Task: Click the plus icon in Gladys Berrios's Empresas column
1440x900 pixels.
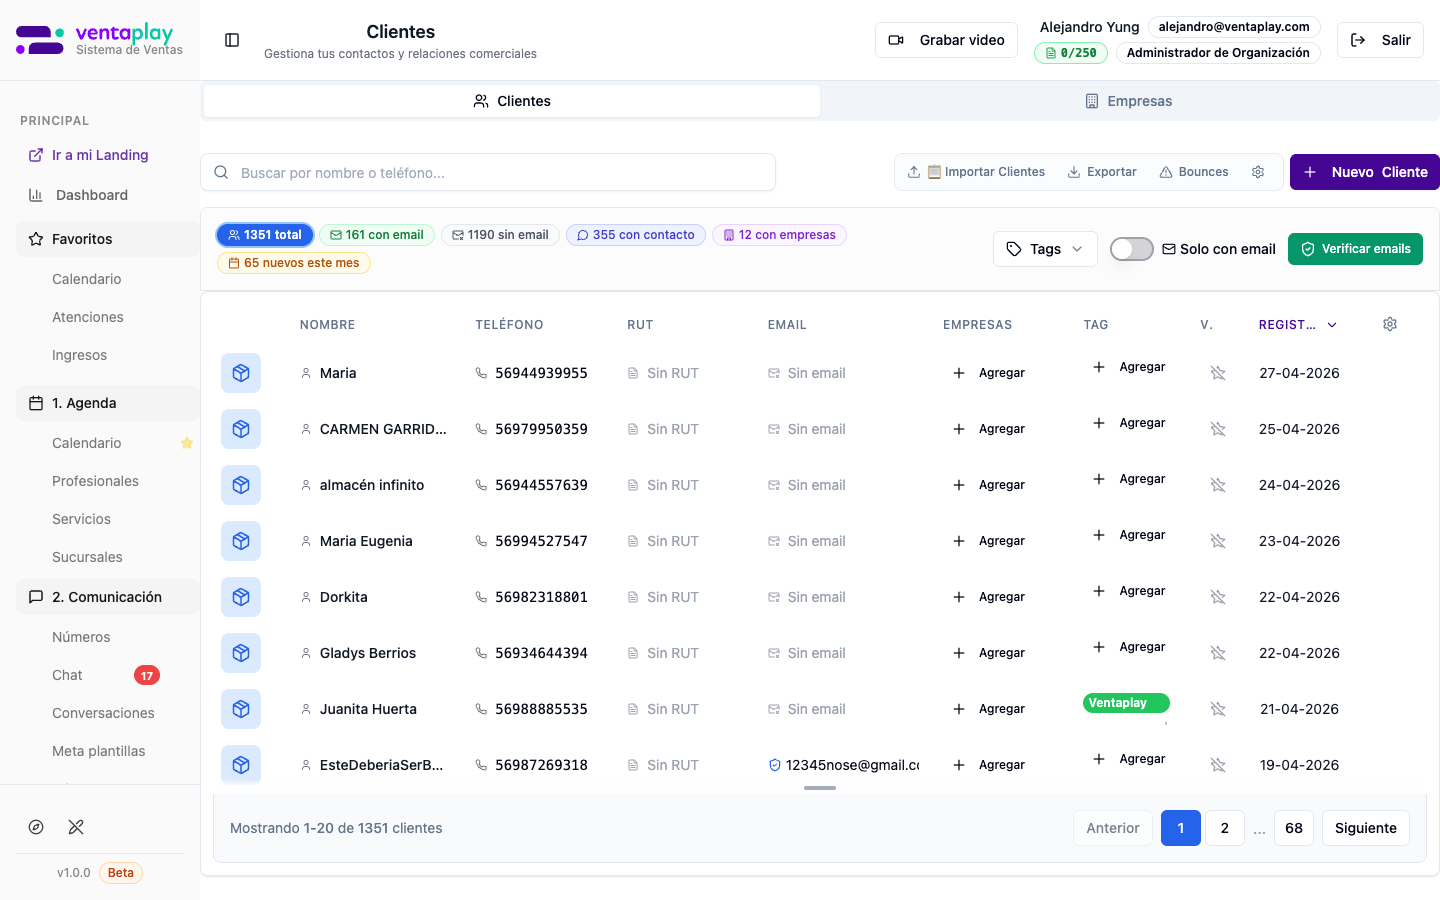Action: (959, 653)
